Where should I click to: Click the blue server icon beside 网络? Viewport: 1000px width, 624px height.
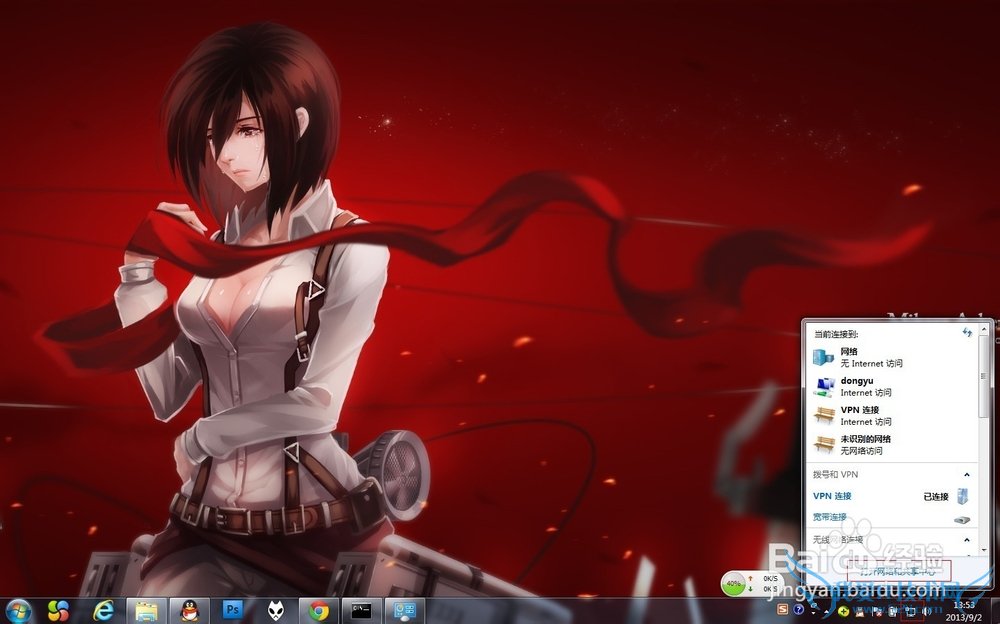pyautogui.click(x=823, y=357)
